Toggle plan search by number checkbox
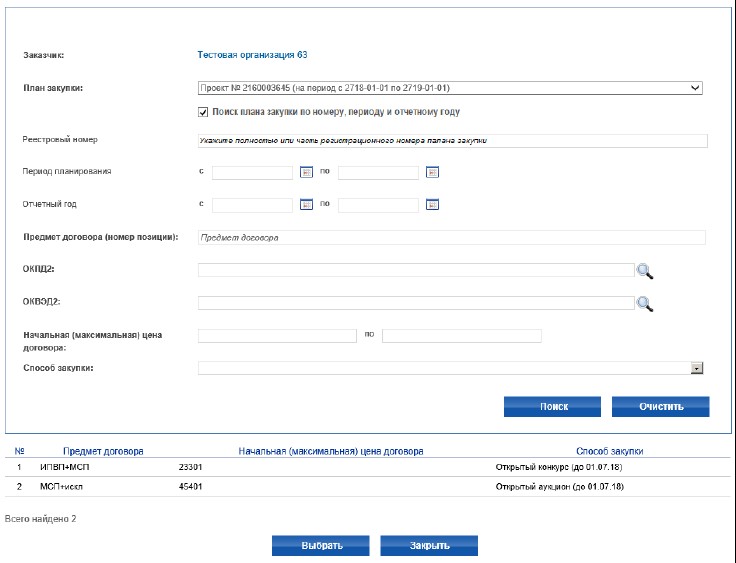The image size is (736, 563). (x=204, y=112)
